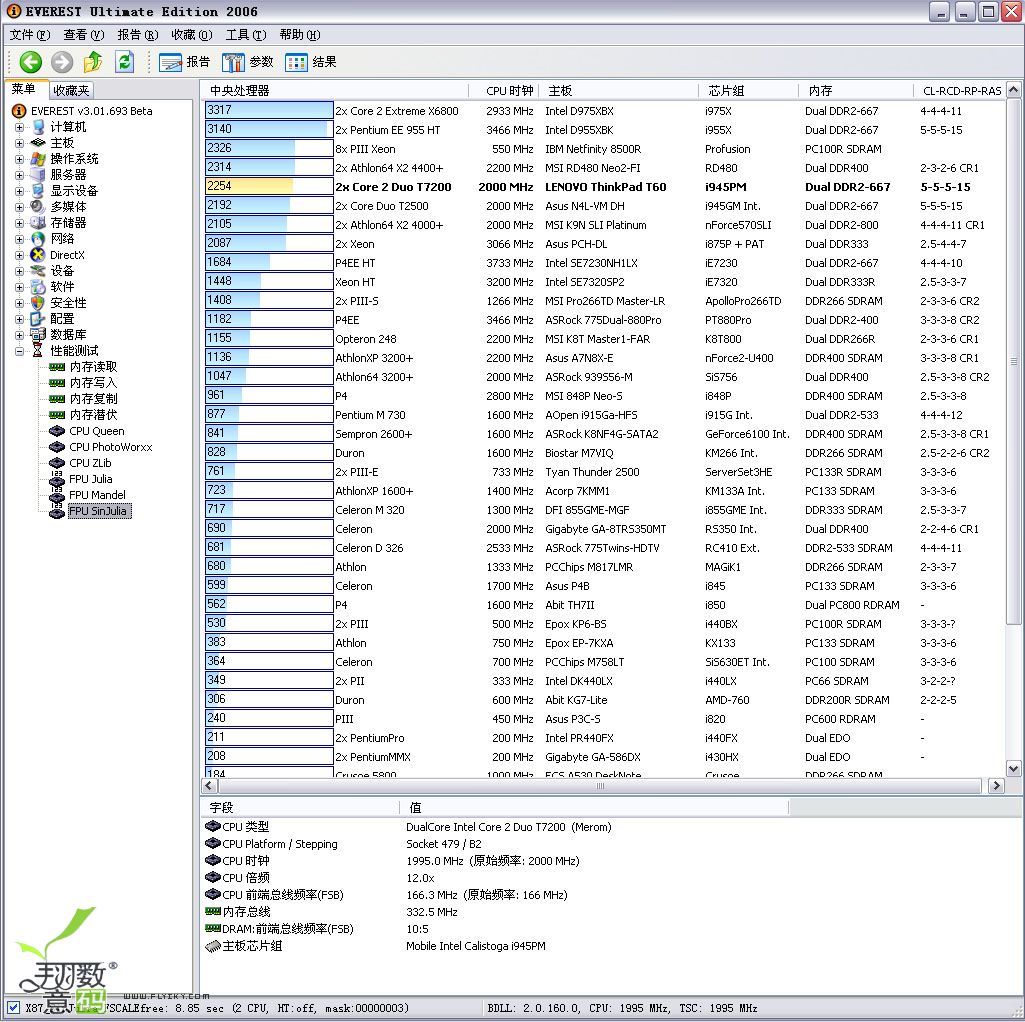Image resolution: width=1025 pixels, height=1022 pixels.
Task: Expand the 主板 tree node
Action: [19, 143]
